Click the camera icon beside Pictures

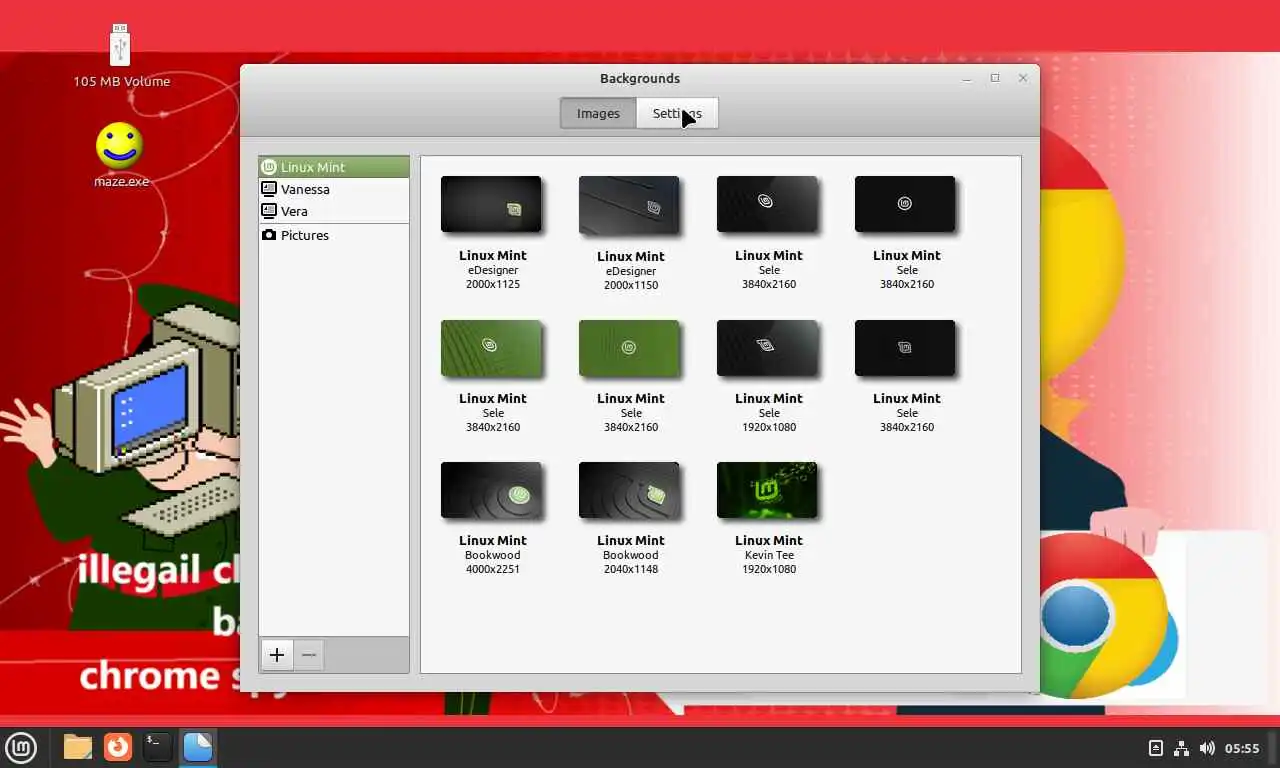pos(269,235)
